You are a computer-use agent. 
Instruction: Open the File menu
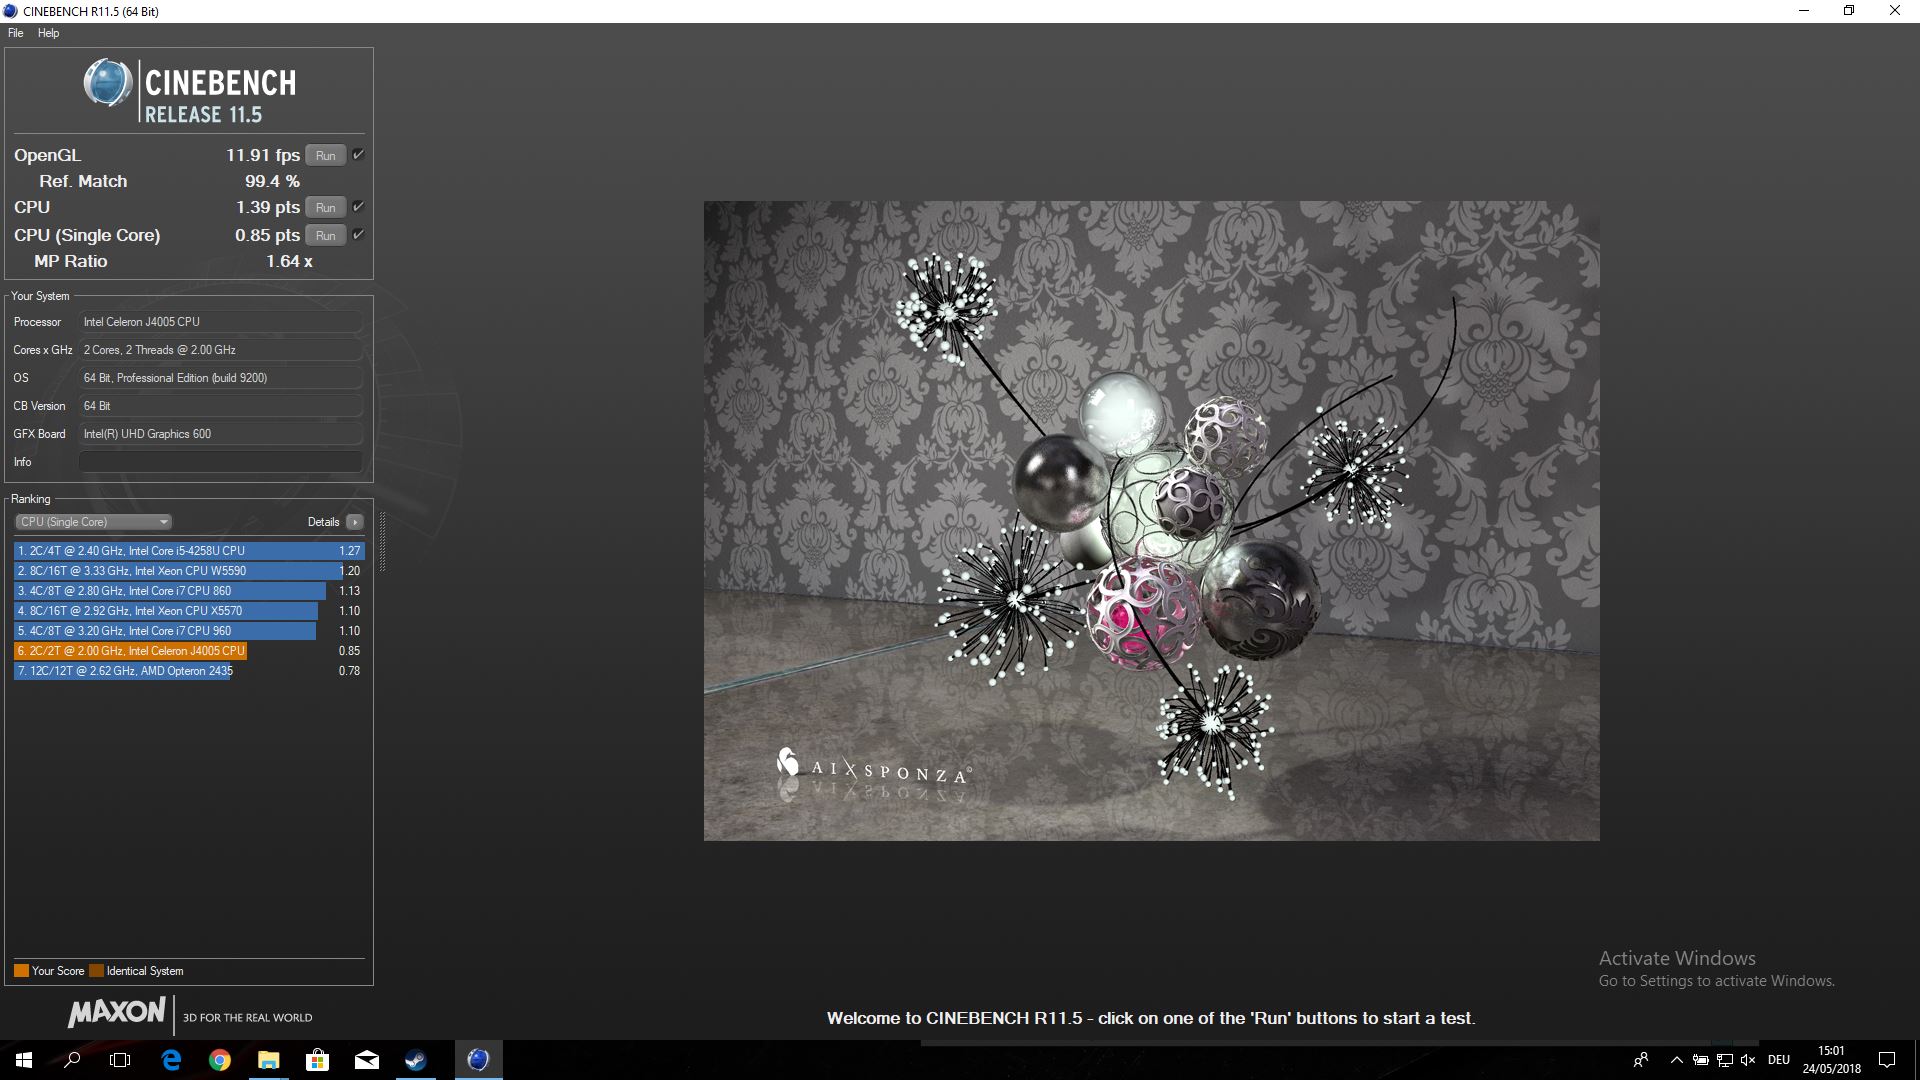coord(15,33)
